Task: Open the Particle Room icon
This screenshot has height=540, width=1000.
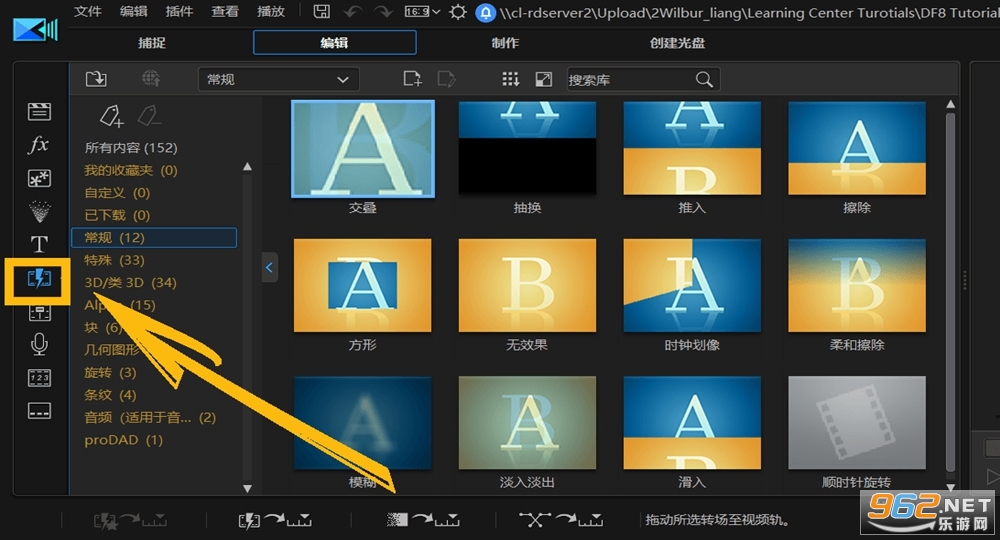Action: (39, 211)
